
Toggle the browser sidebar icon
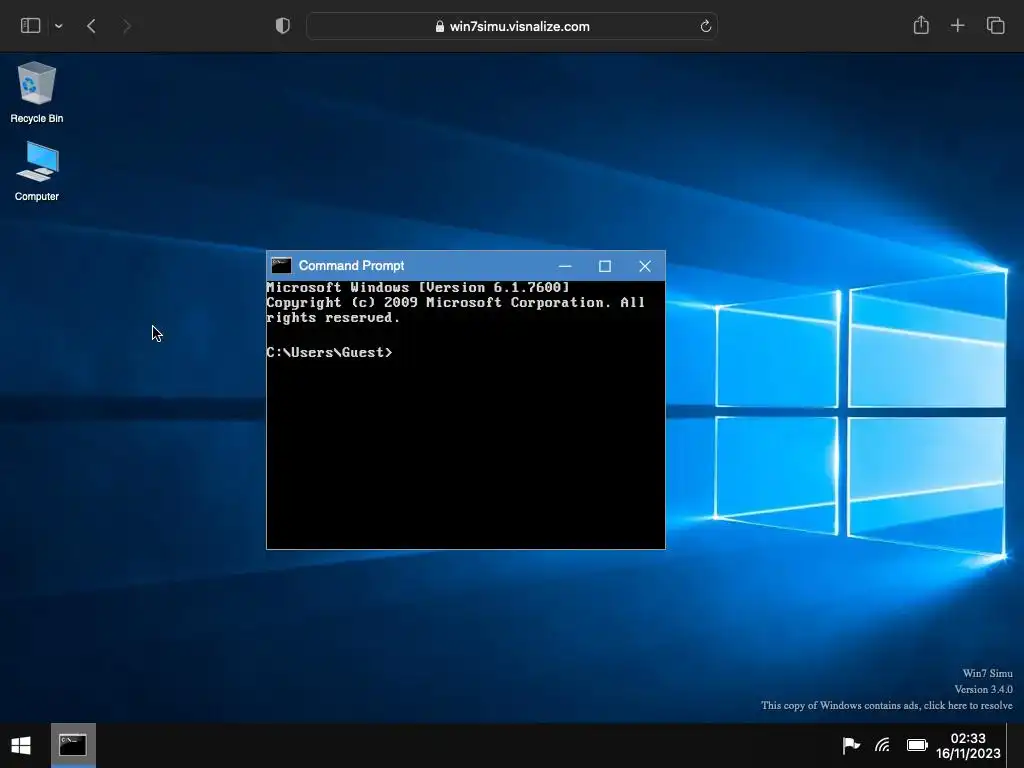click(31, 26)
